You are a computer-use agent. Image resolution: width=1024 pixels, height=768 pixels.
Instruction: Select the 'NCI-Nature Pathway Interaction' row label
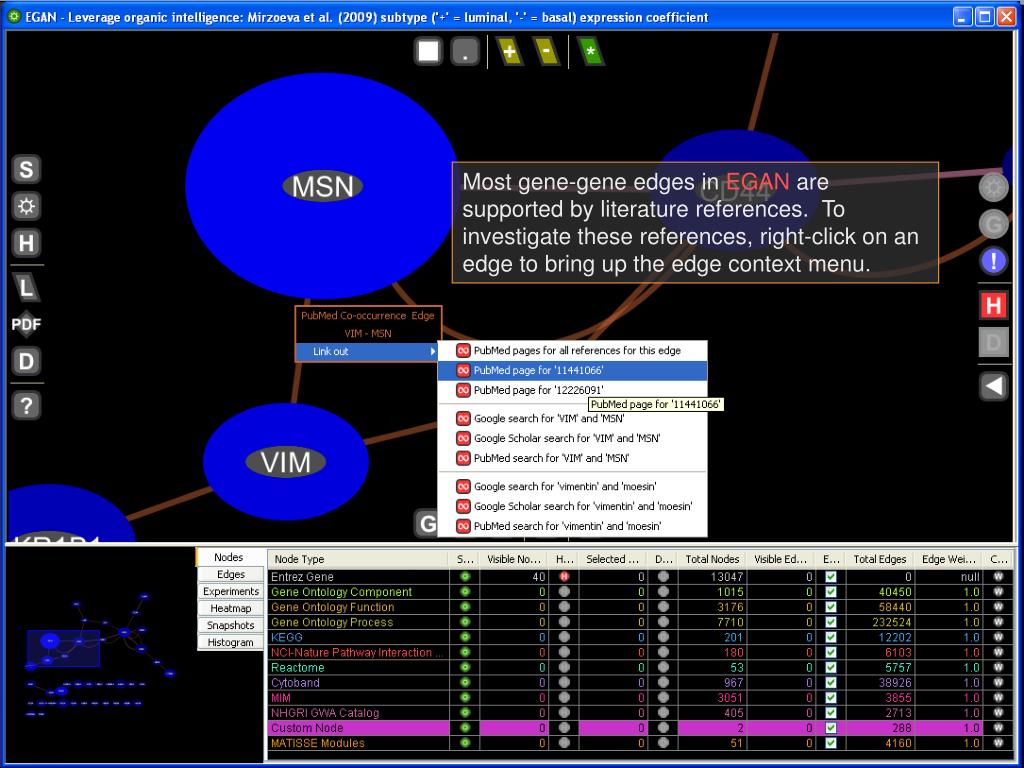pyautogui.click(x=357, y=652)
